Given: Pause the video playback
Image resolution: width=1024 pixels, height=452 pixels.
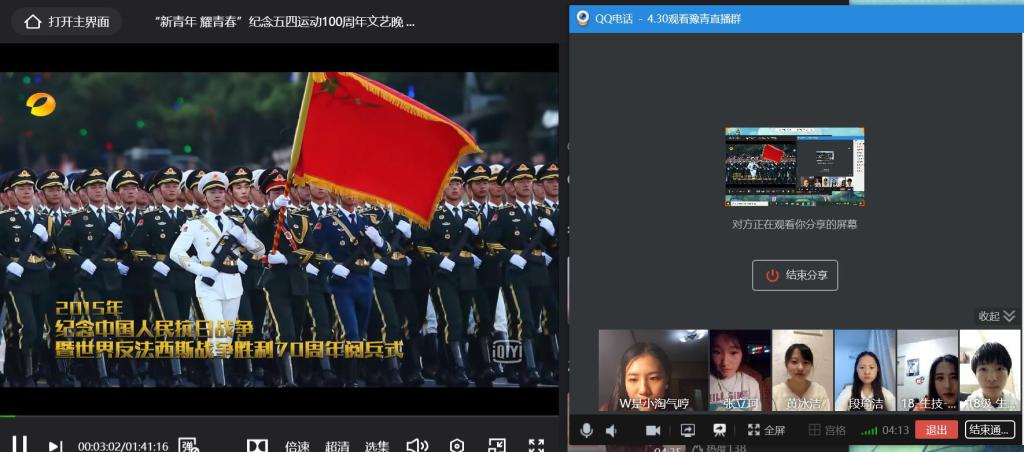Looking at the screenshot, I should click(x=19, y=445).
